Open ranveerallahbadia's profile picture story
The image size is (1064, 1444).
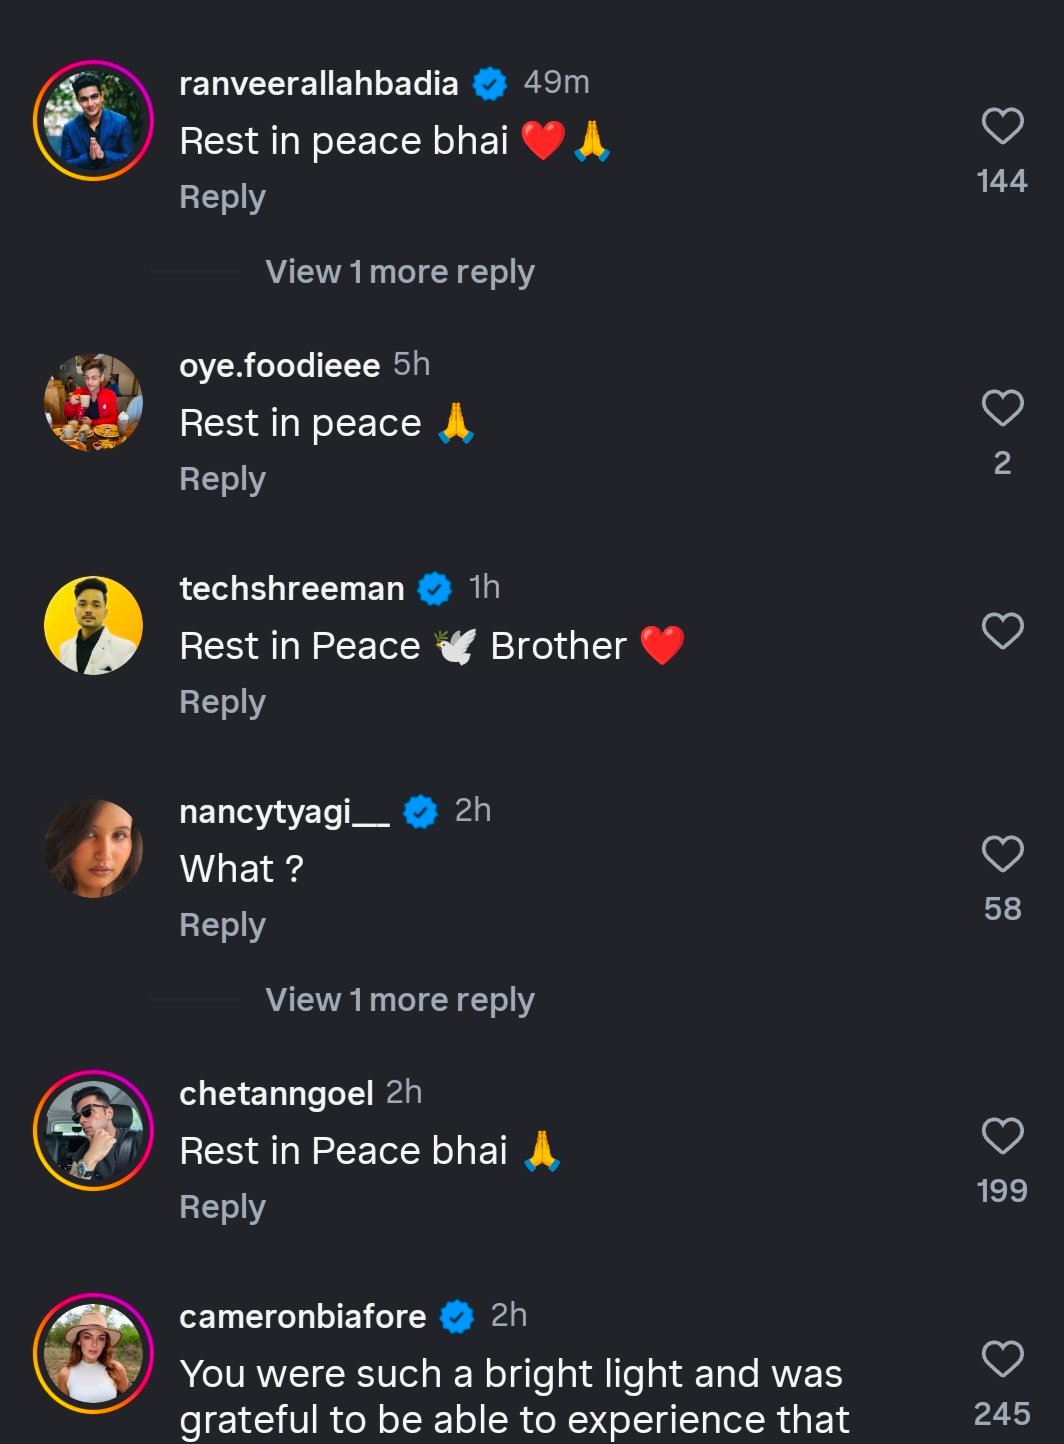[x=93, y=121]
